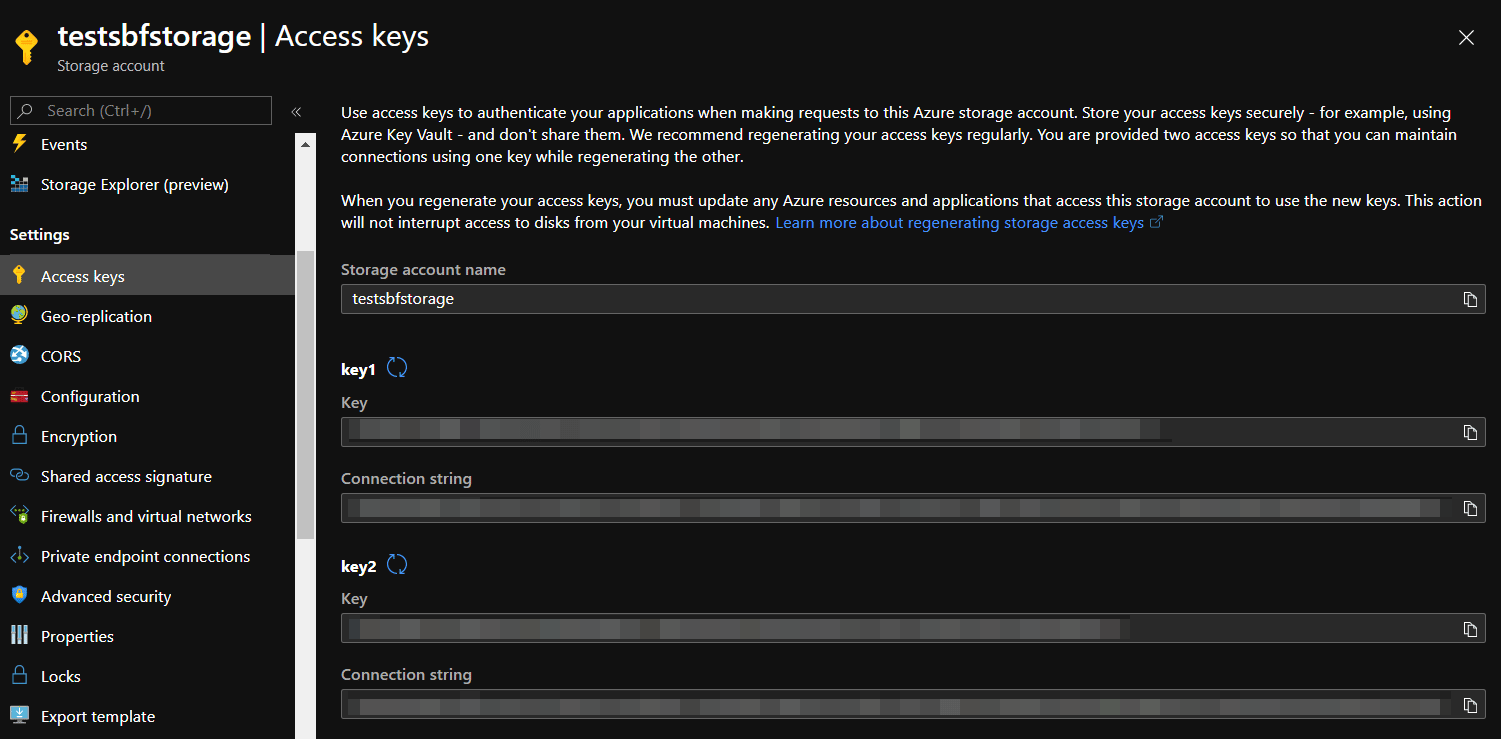Click the Encryption lock icon
Image resolution: width=1501 pixels, height=739 pixels.
[x=19, y=435]
